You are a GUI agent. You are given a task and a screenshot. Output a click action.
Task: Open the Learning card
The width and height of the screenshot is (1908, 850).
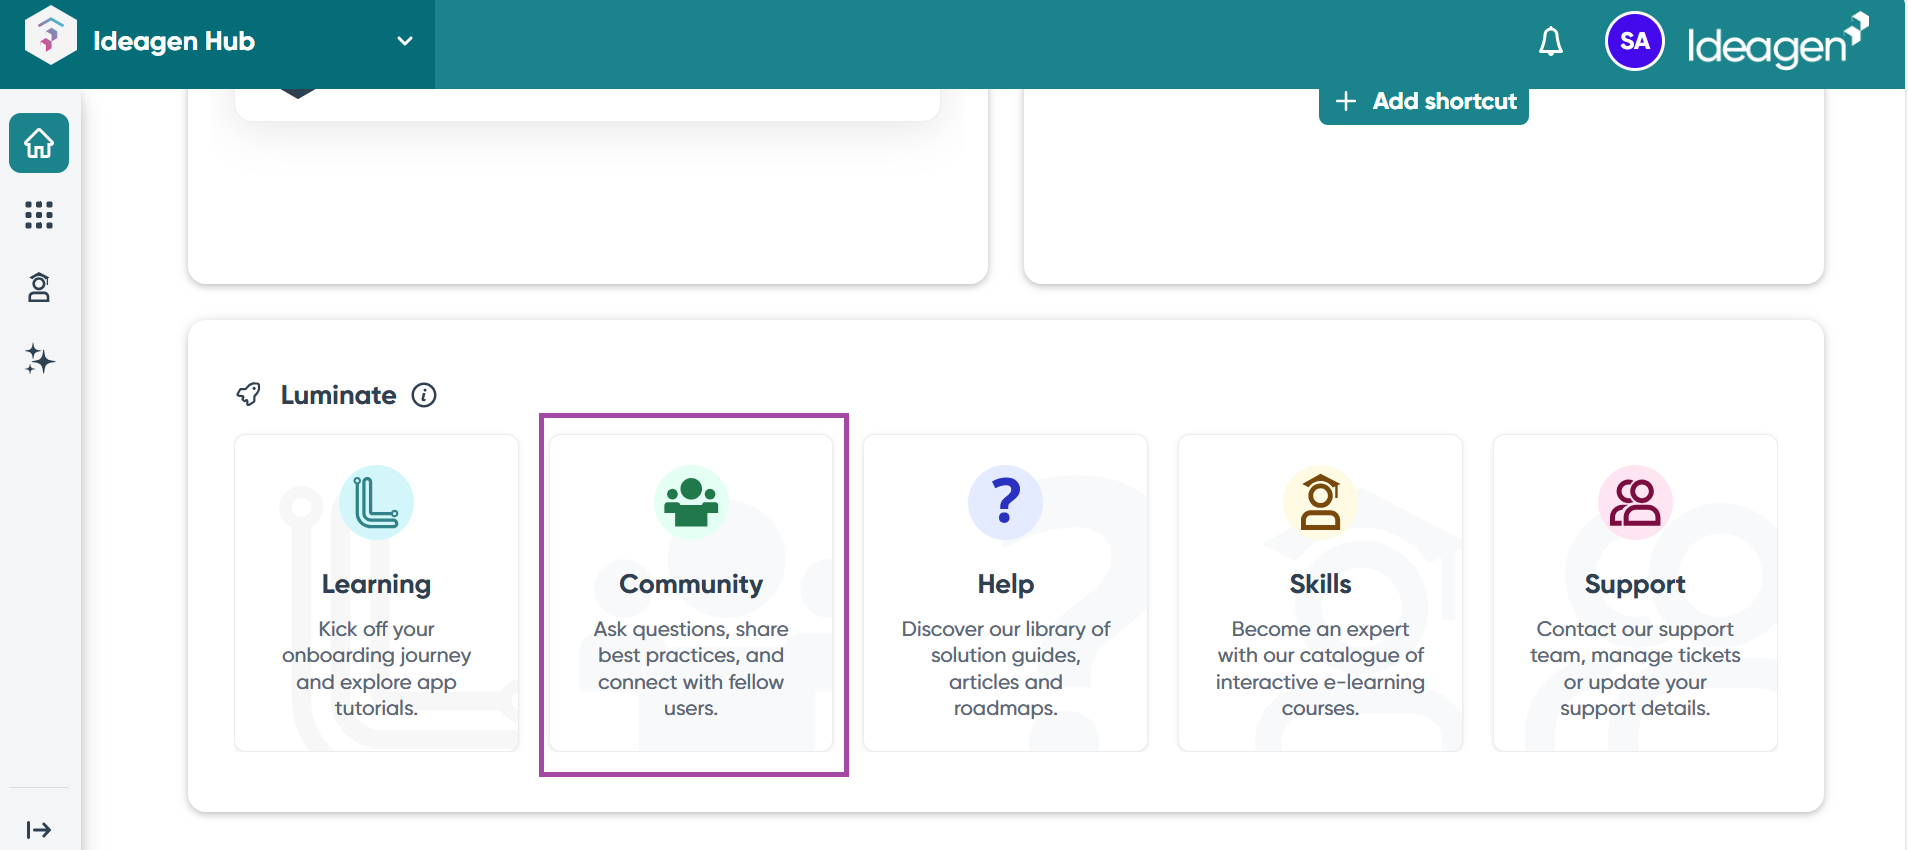tap(376, 592)
